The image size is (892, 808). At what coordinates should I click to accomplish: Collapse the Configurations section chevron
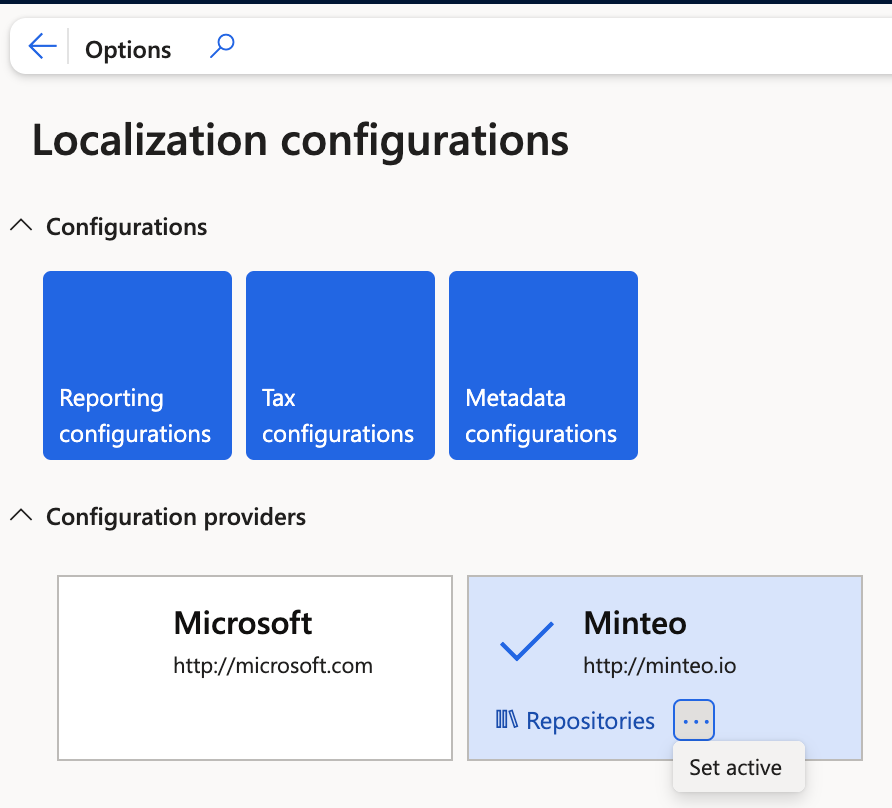click(21, 227)
